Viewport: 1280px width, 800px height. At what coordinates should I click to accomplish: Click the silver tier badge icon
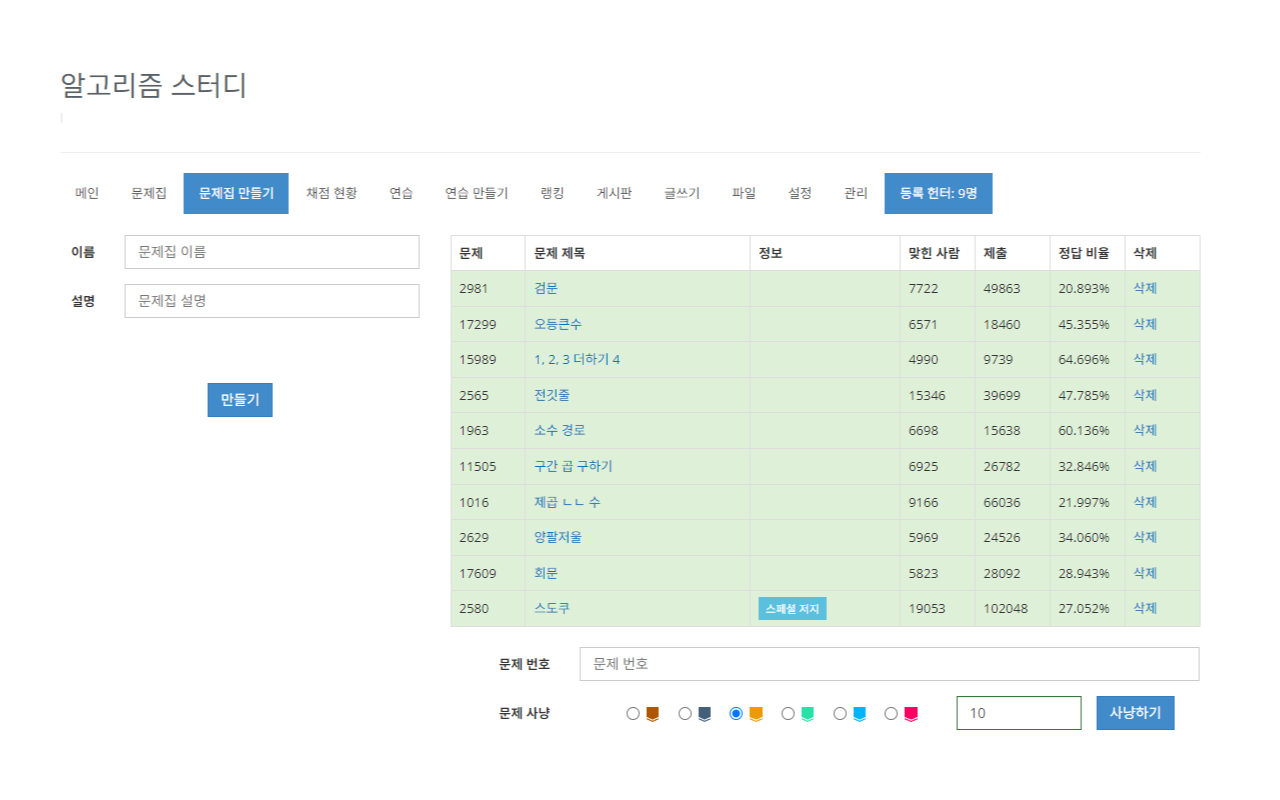point(704,714)
